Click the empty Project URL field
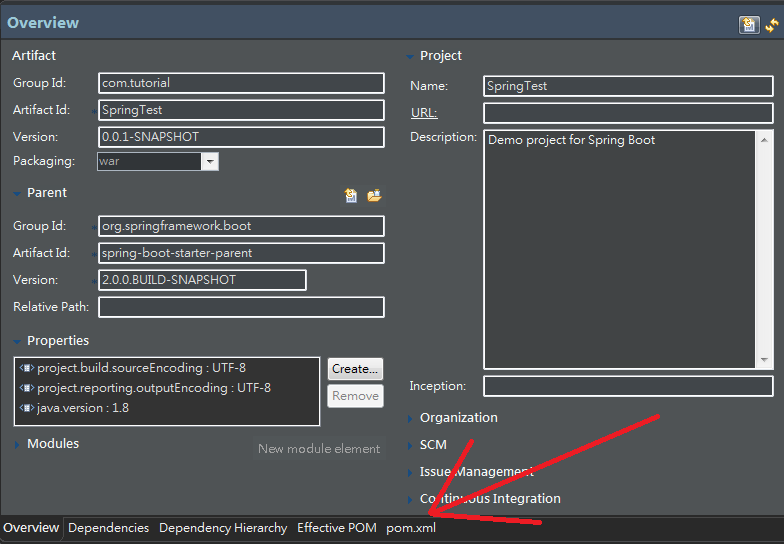 coord(628,113)
